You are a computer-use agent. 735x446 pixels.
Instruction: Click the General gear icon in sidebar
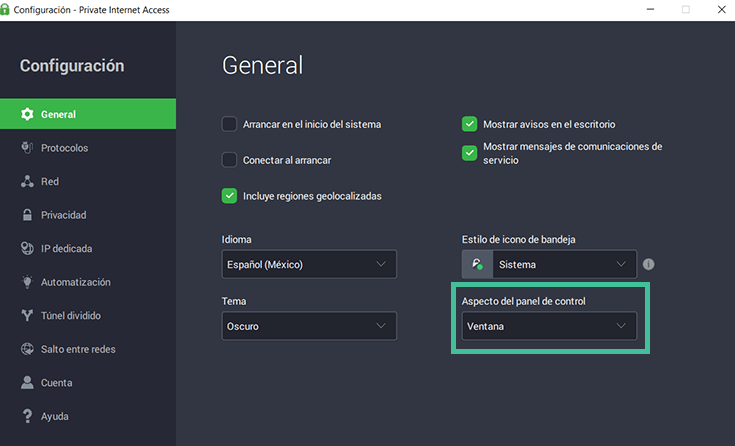pyautogui.click(x=27, y=114)
